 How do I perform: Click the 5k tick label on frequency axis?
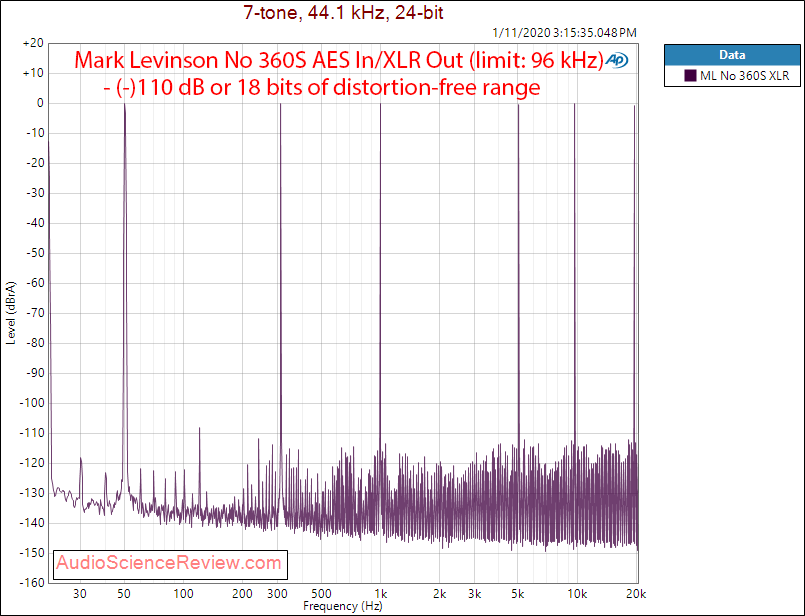click(x=518, y=594)
